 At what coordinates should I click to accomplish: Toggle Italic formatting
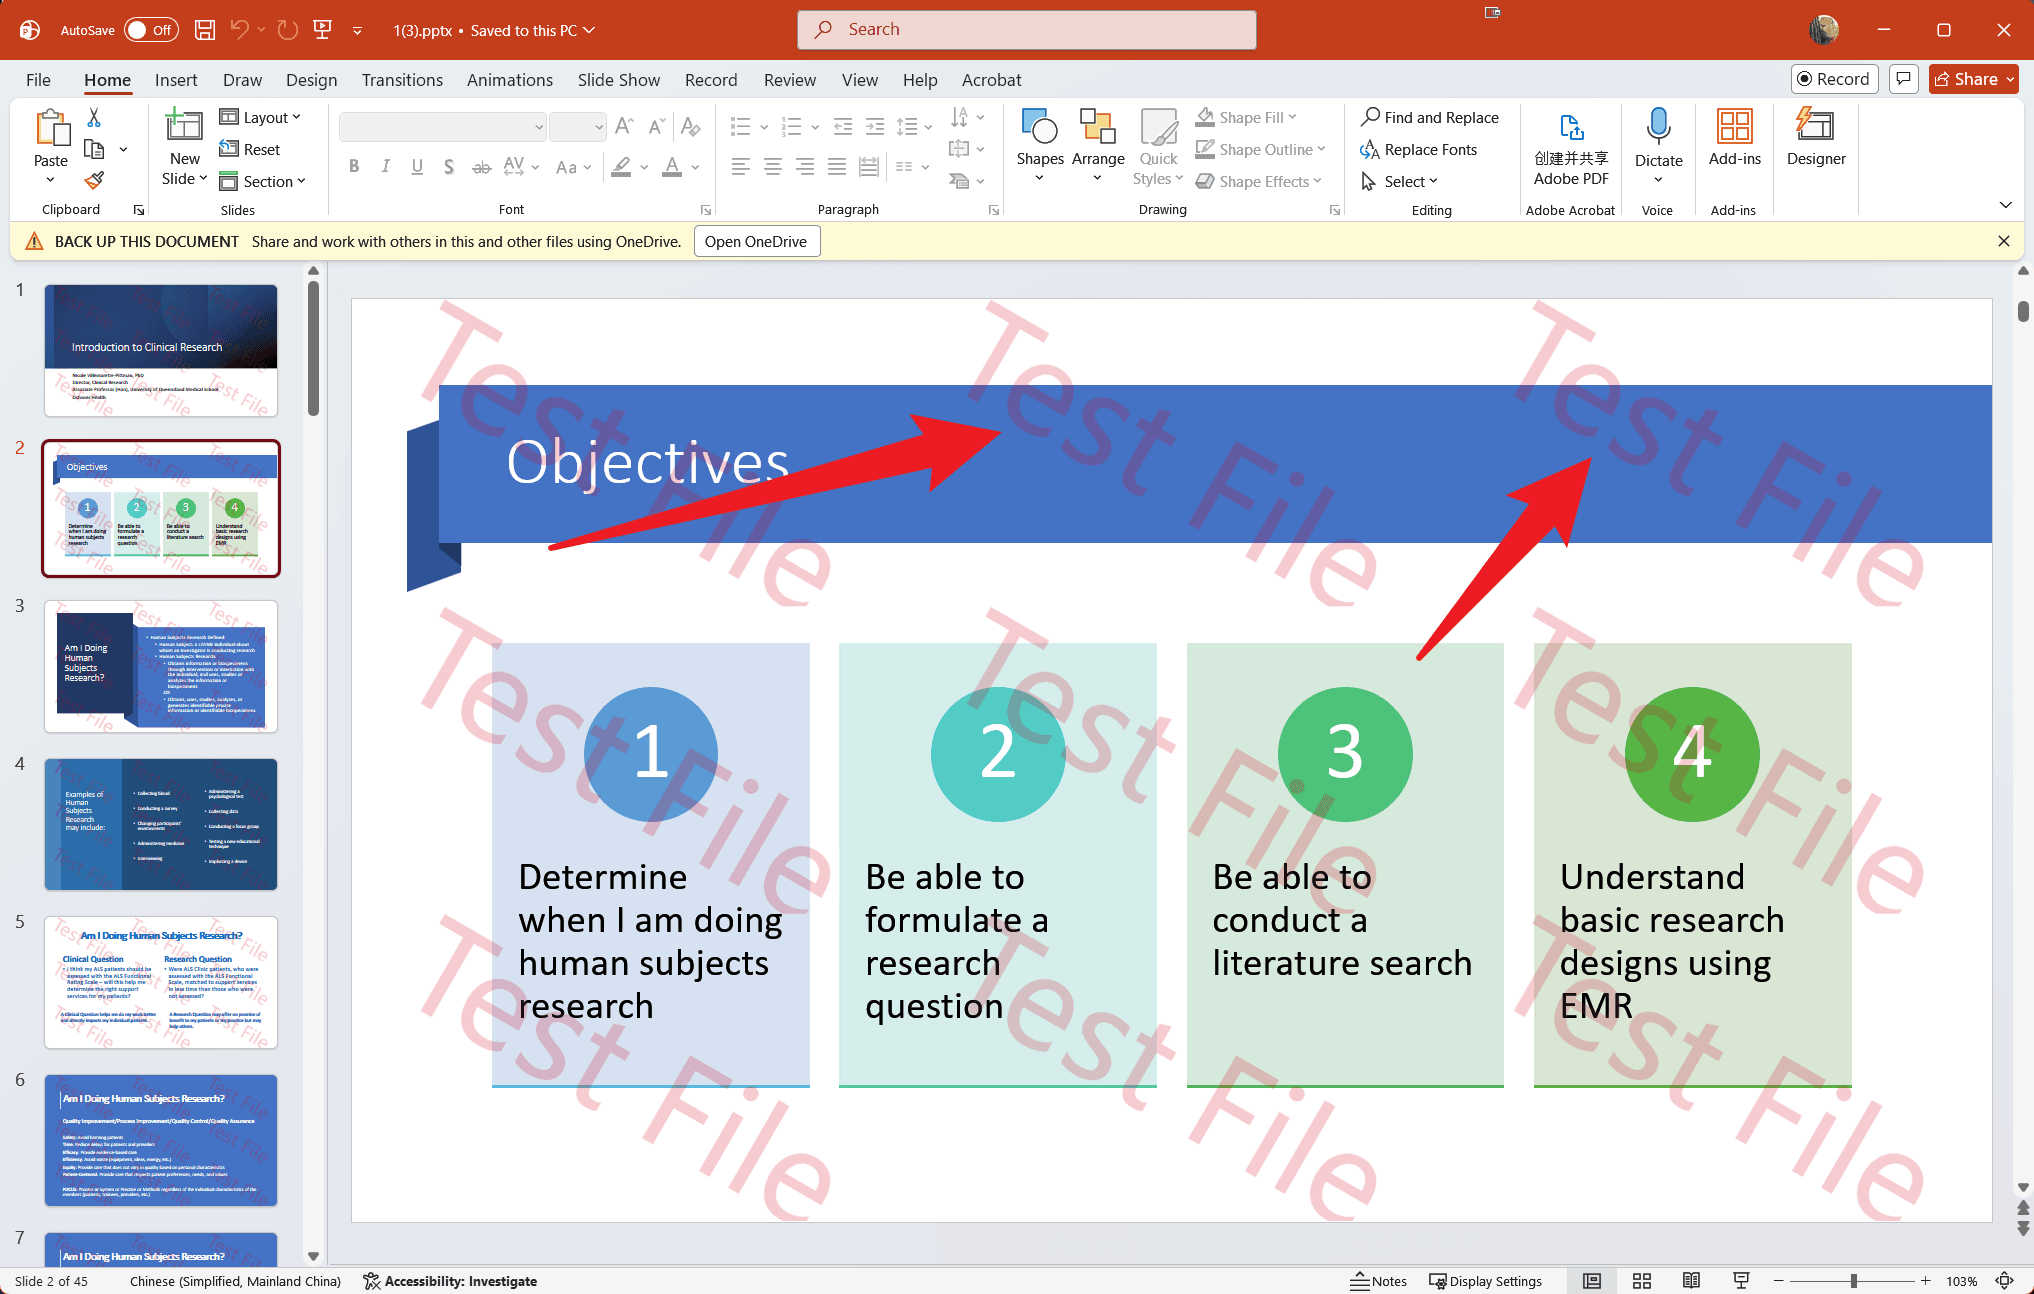[x=385, y=167]
